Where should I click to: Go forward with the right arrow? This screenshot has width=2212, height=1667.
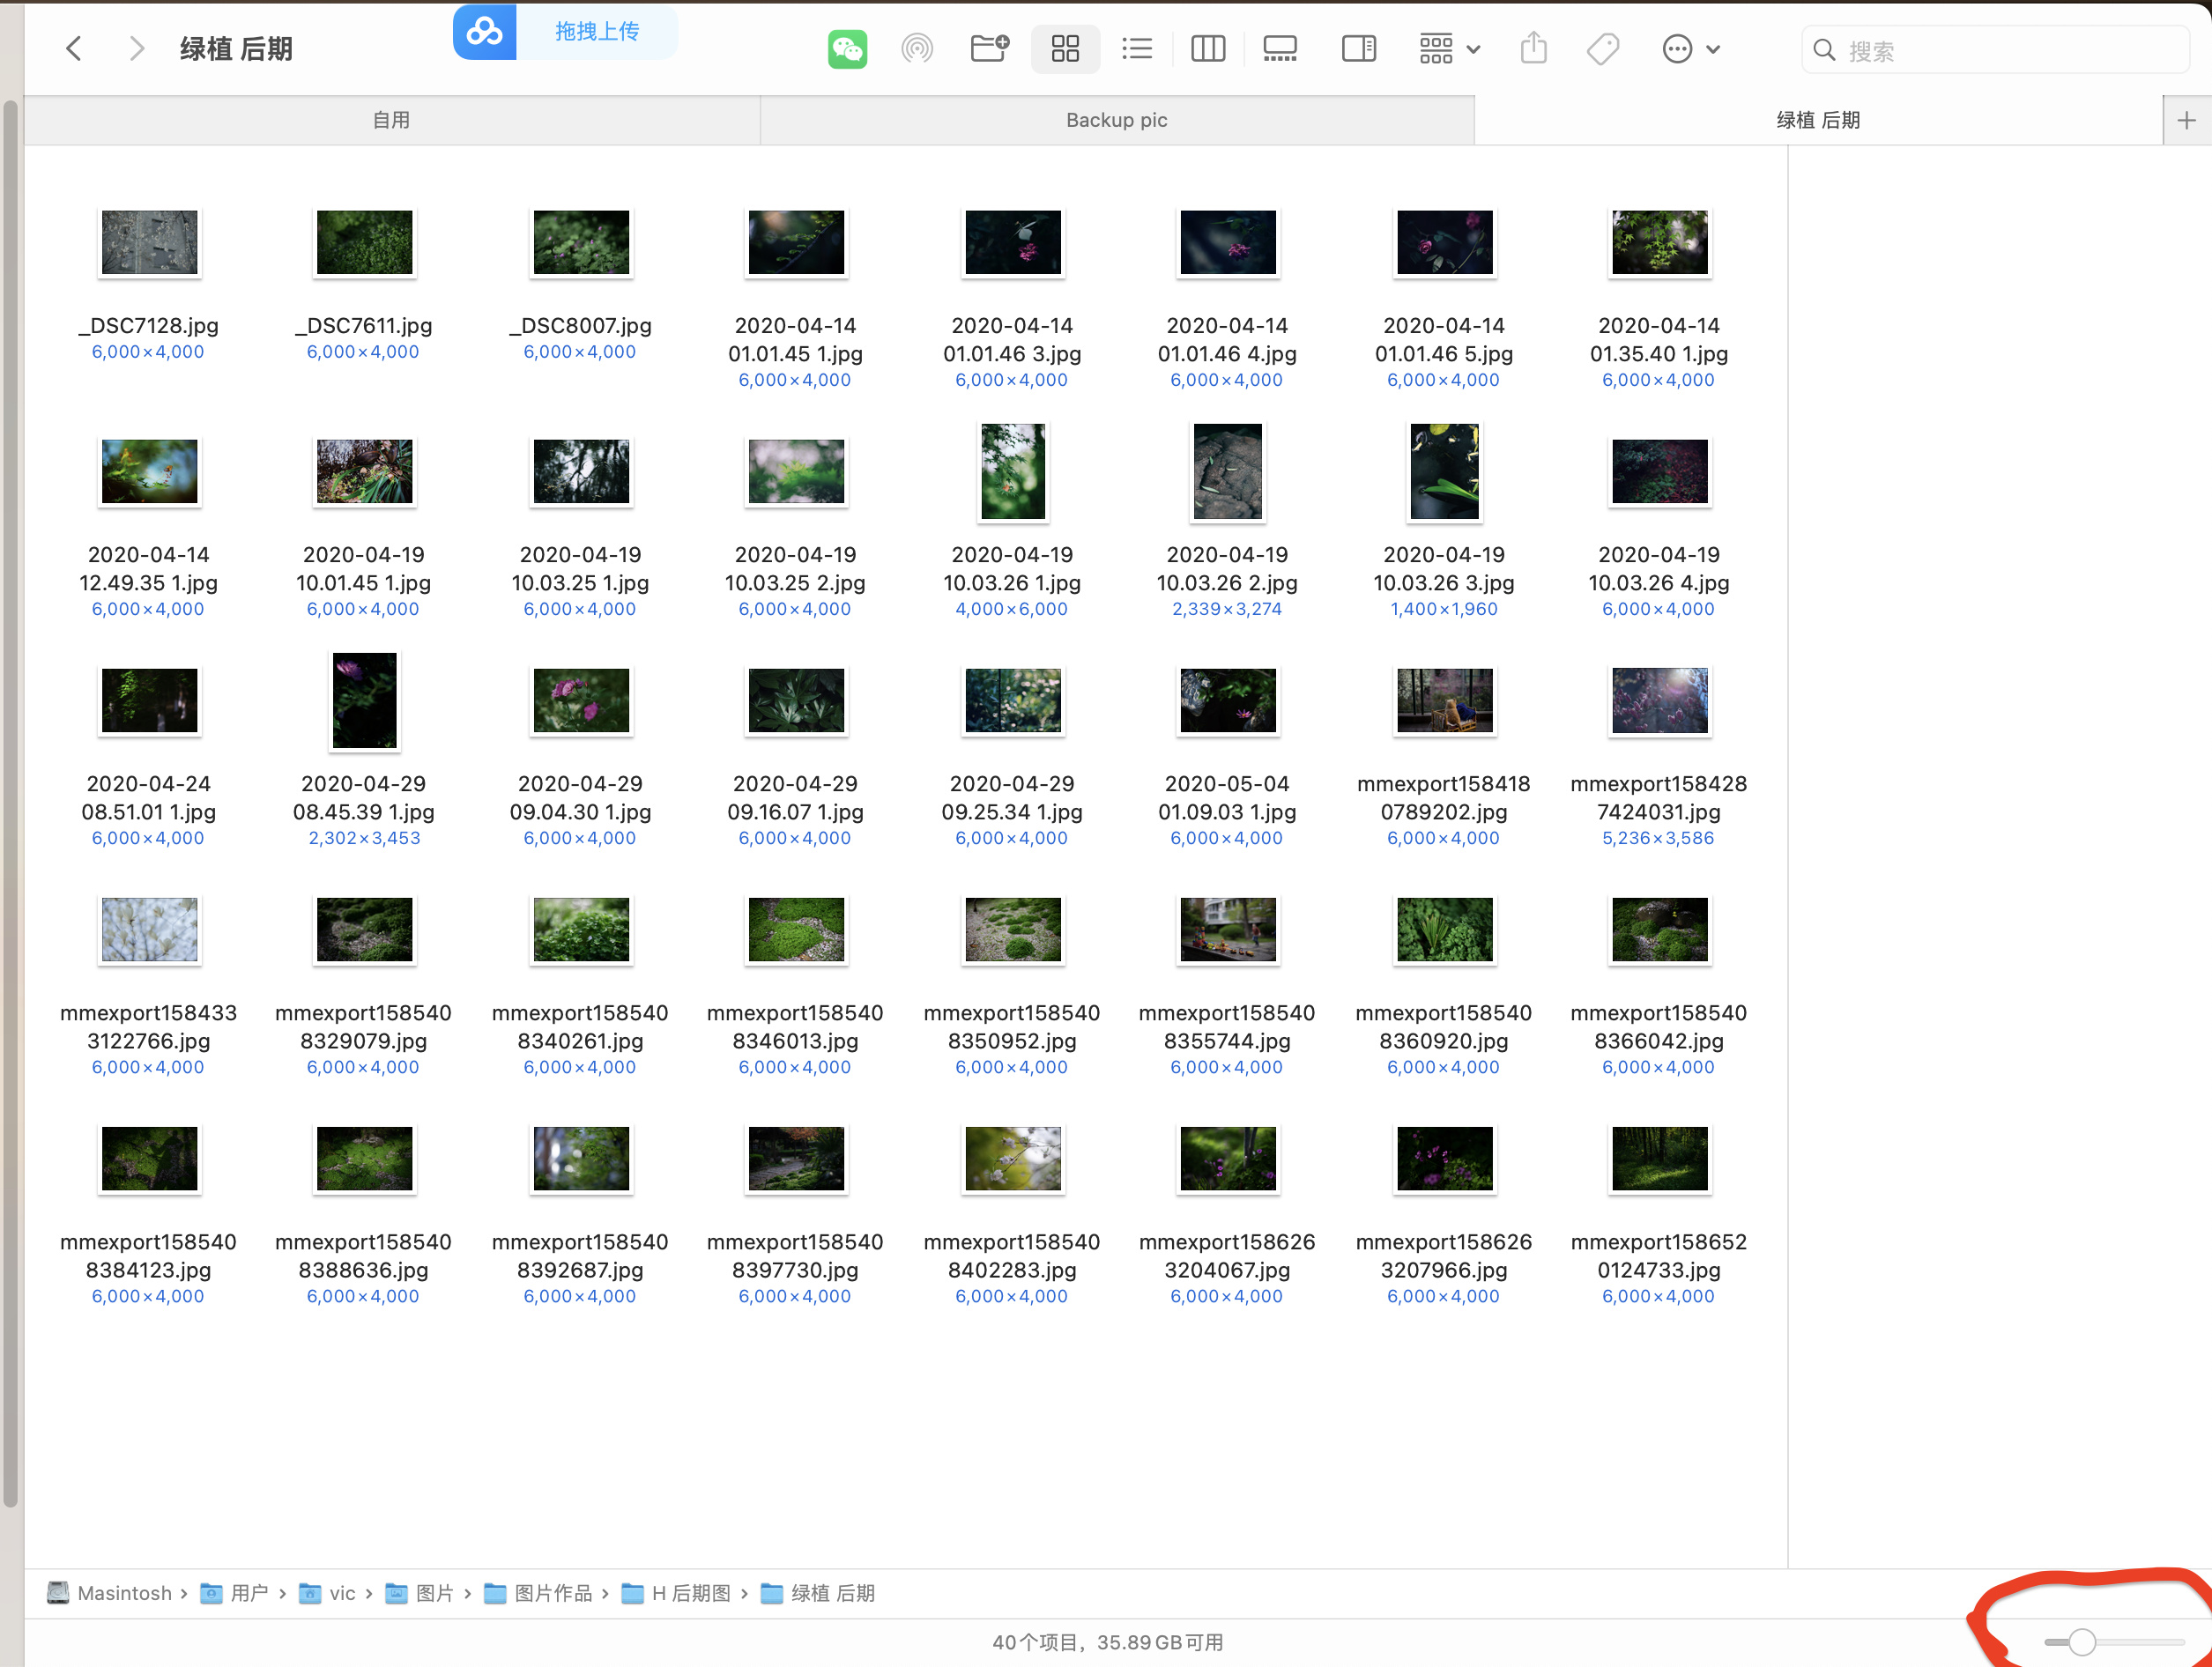click(137, 49)
